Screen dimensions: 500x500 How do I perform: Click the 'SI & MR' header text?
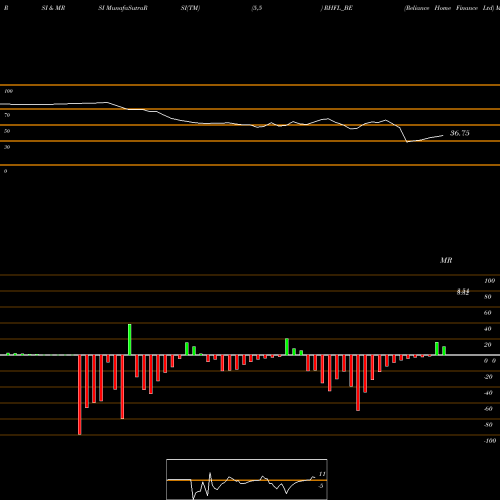coord(53,8)
